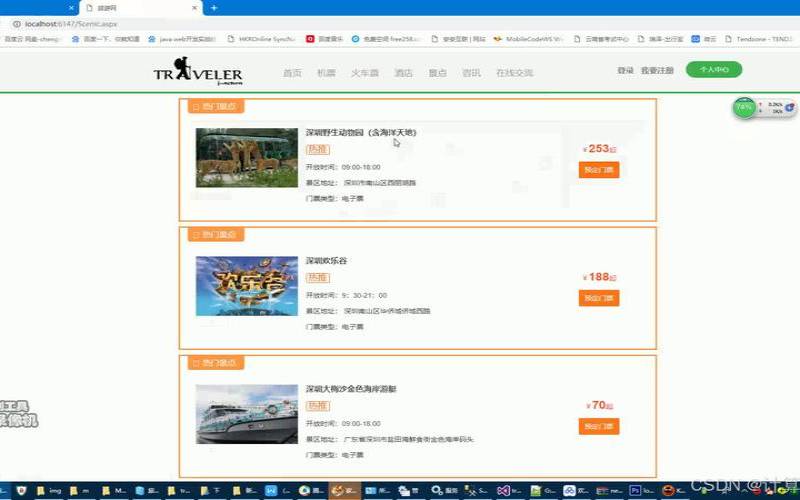Open the 首页 home nav item
The width and height of the screenshot is (800, 500).
[x=292, y=73]
